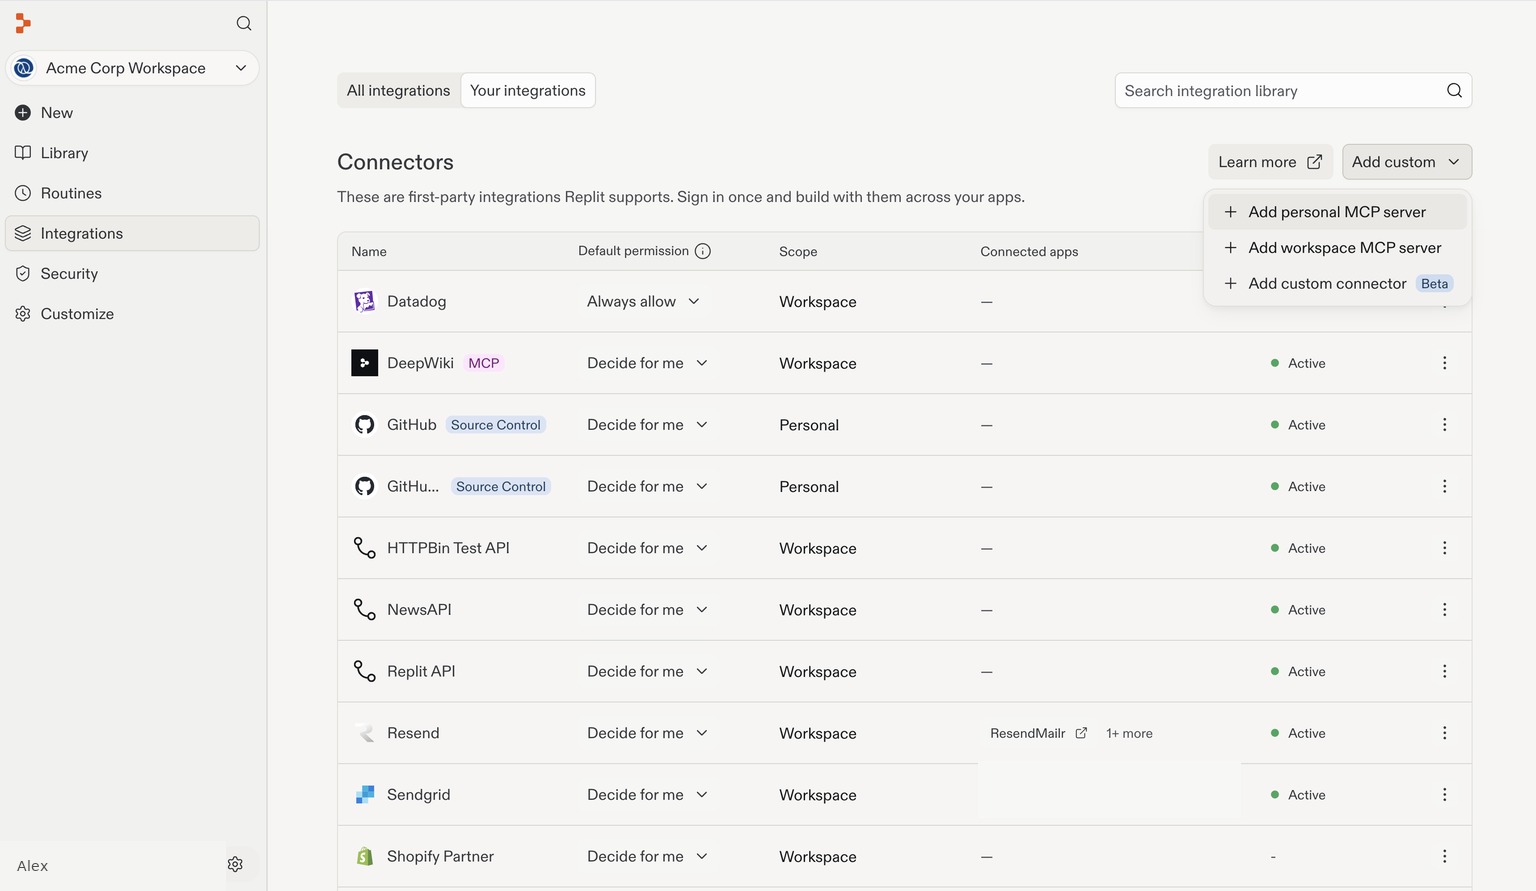This screenshot has width=1536, height=891.
Task: Click the Name column header
Action: coord(369,252)
